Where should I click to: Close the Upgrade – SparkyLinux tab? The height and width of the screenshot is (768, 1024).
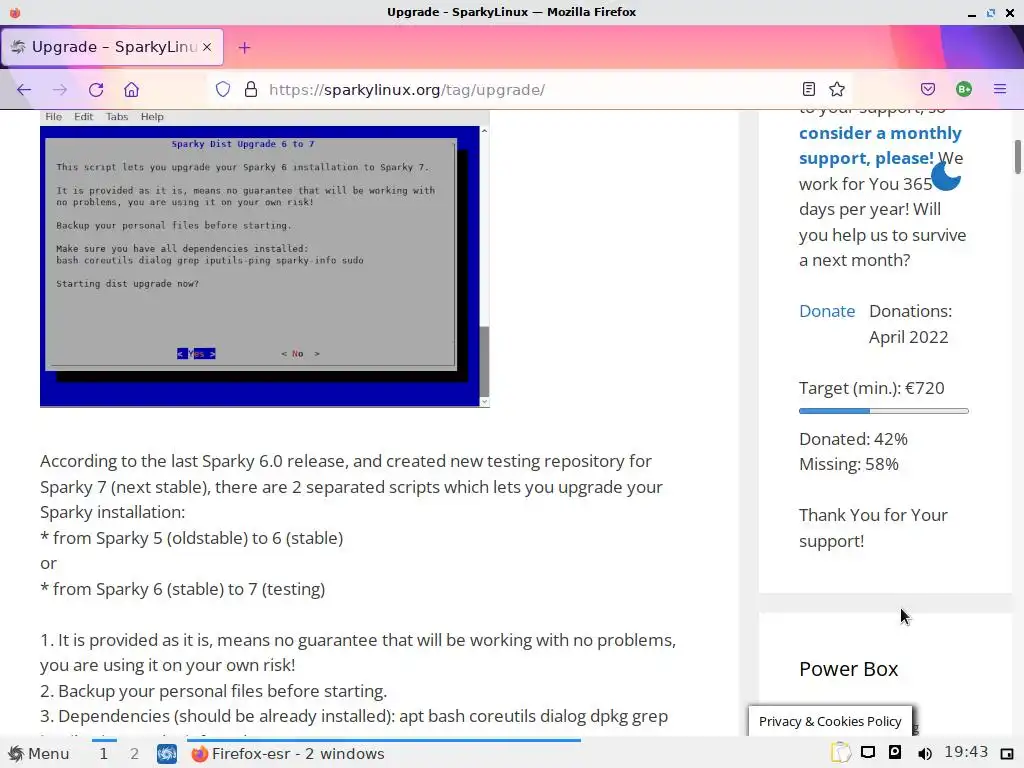pos(207,47)
